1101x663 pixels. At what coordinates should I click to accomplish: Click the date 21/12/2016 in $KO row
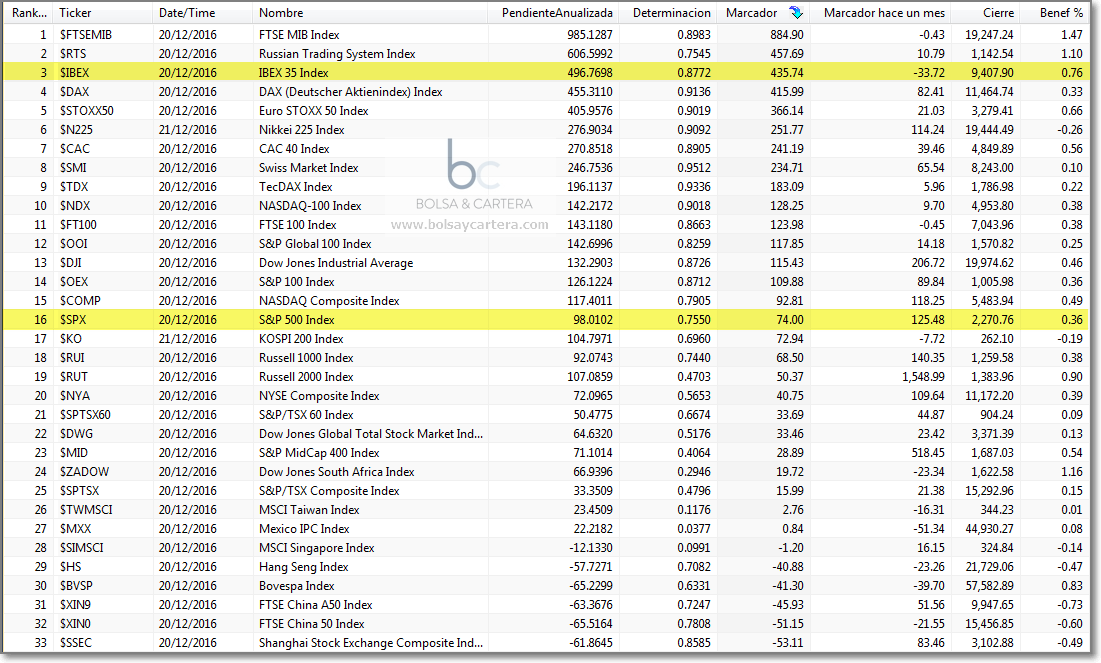click(187, 338)
